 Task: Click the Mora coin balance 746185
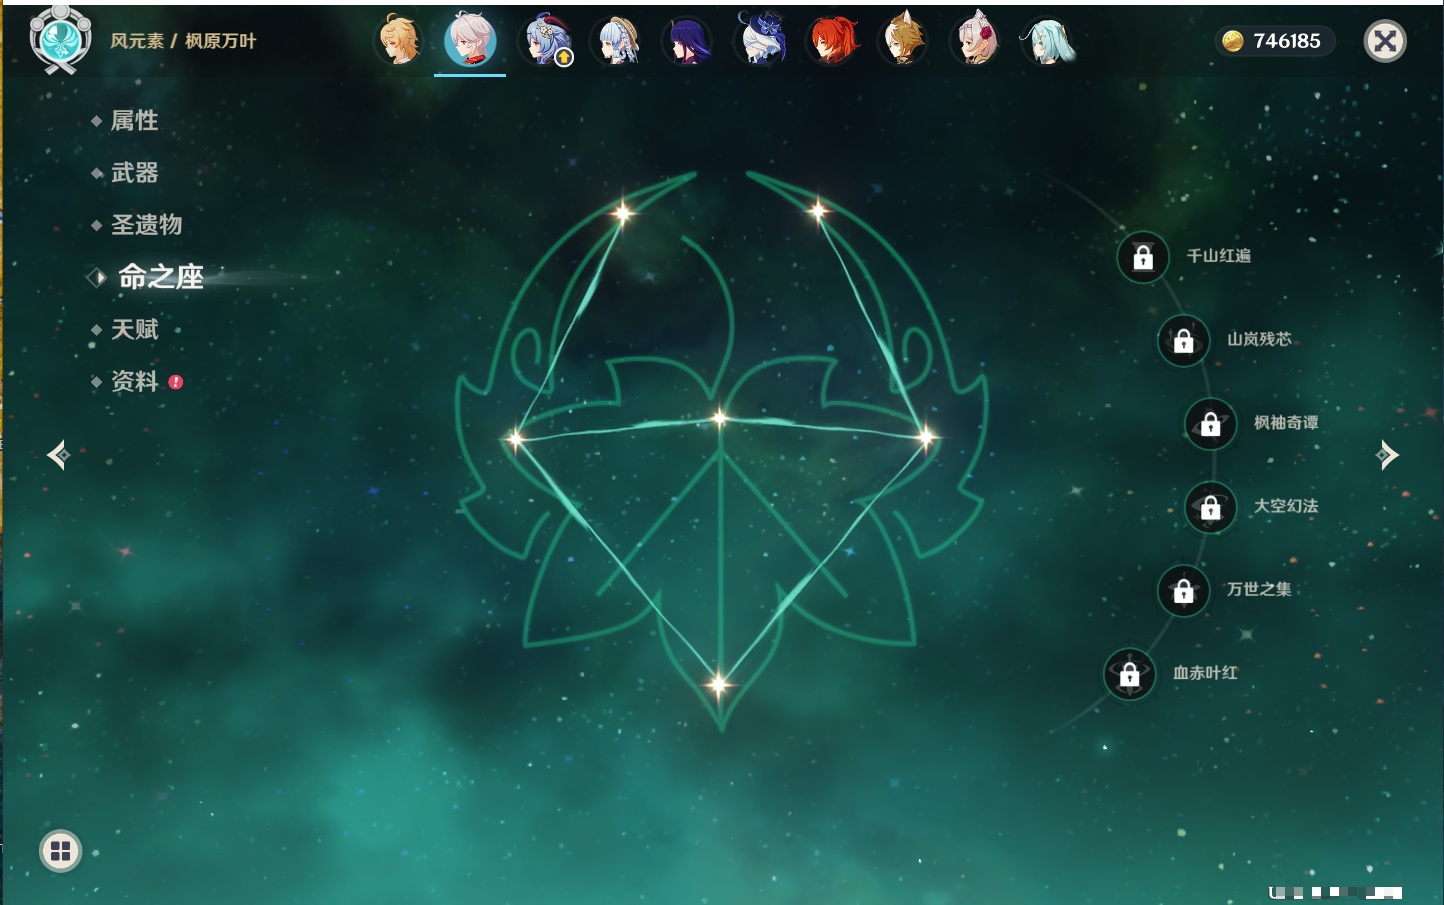tap(1274, 41)
